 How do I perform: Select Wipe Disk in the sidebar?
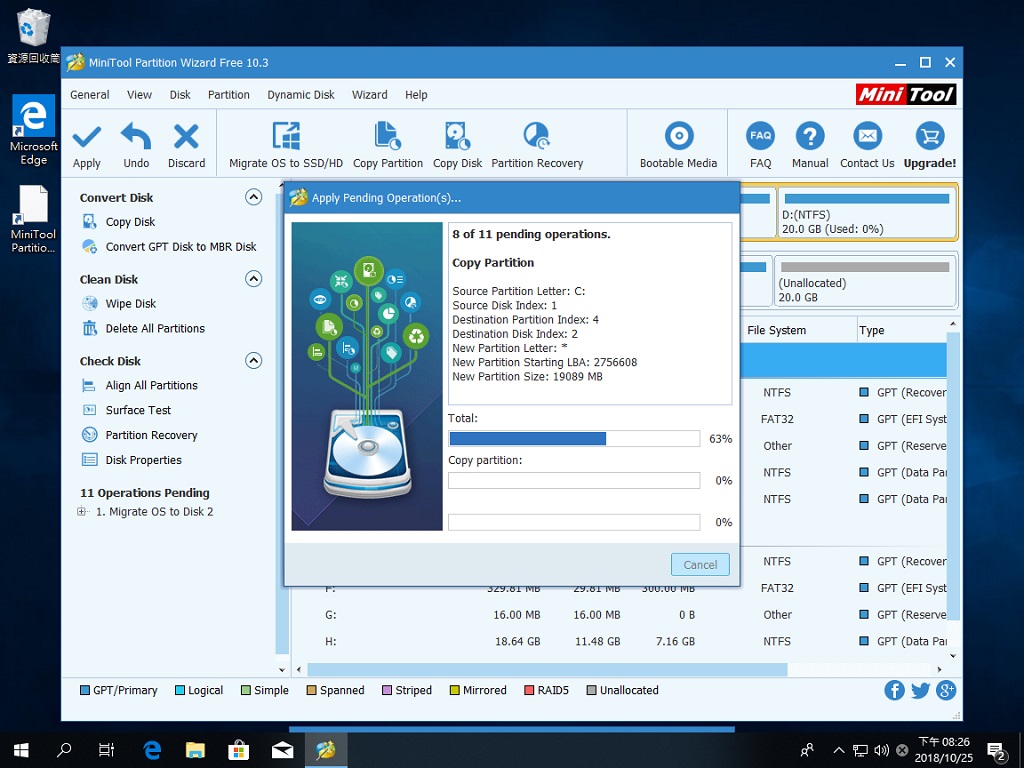tap(131, 304)
